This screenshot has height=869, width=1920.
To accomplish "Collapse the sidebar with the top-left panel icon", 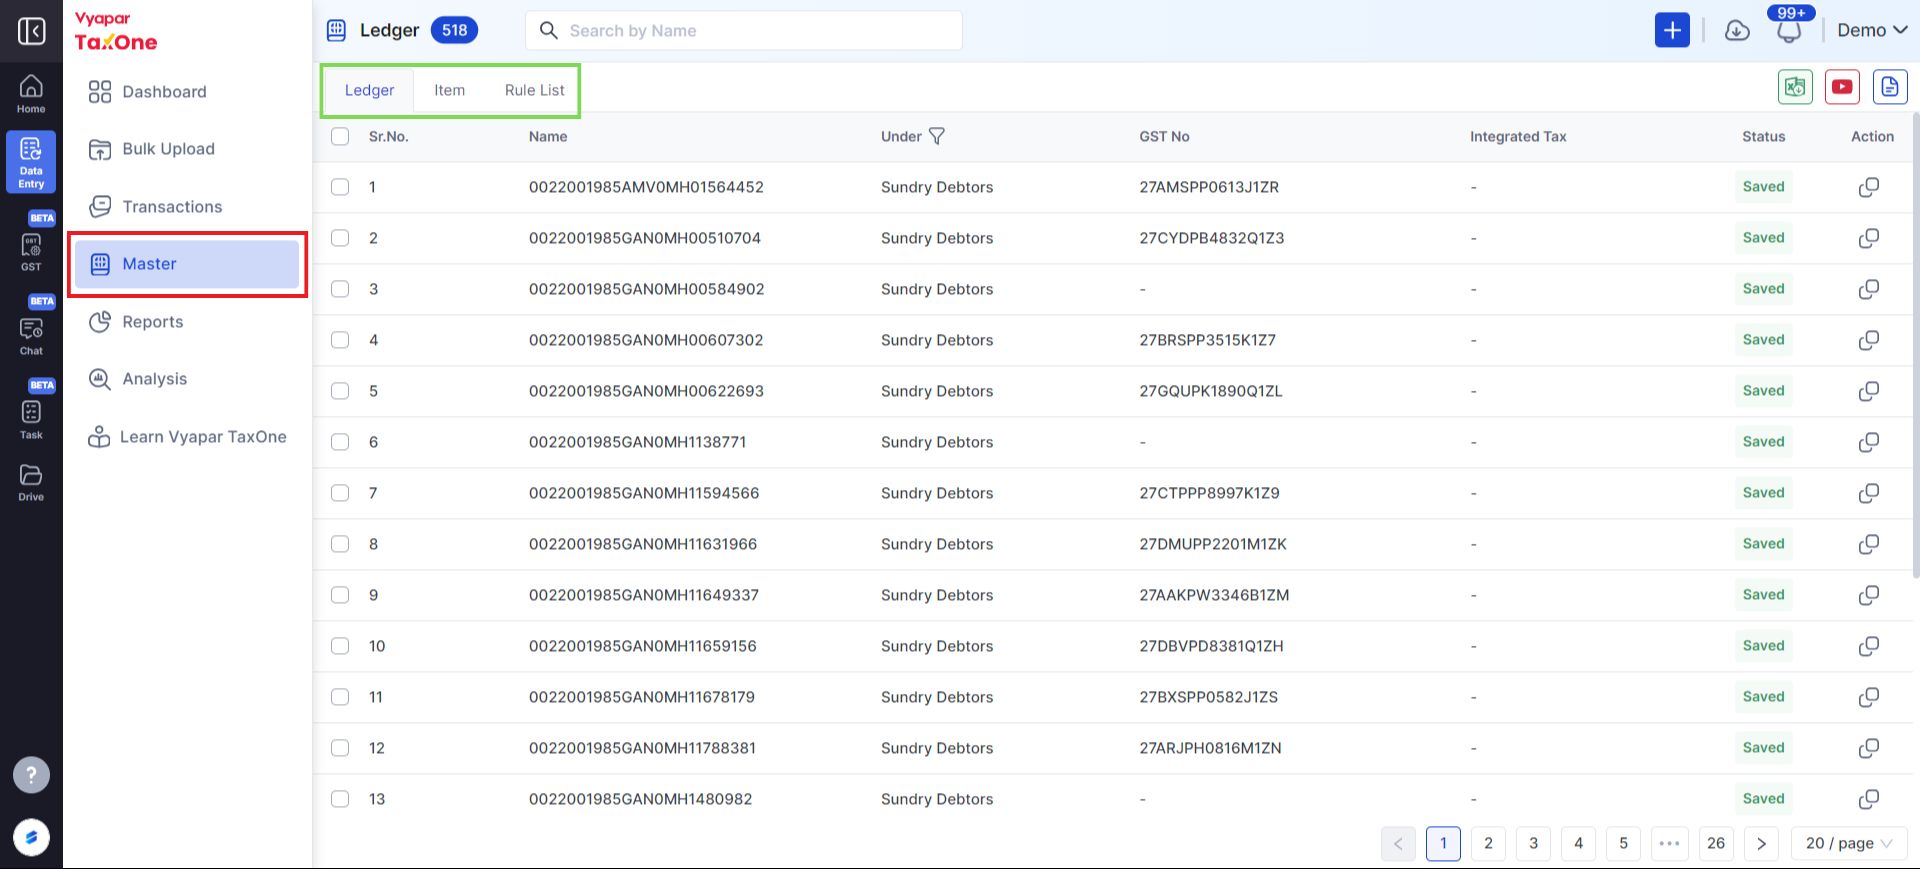I will point(31,31).
